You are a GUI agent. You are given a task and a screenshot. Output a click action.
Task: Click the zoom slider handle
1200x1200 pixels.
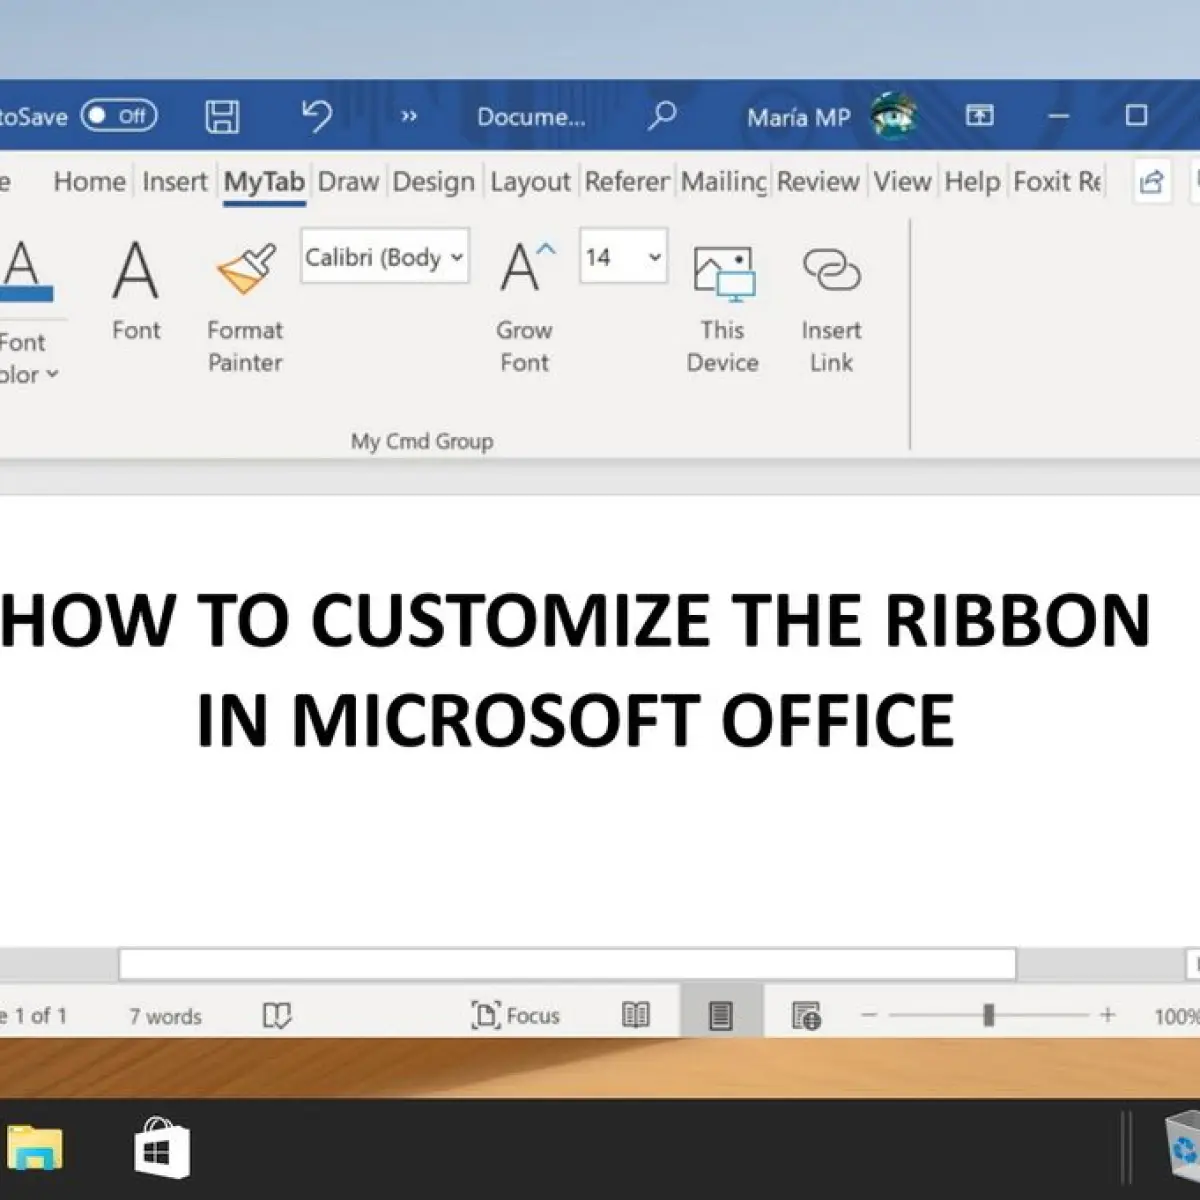pyautogui.click(x=988, y=1015)
